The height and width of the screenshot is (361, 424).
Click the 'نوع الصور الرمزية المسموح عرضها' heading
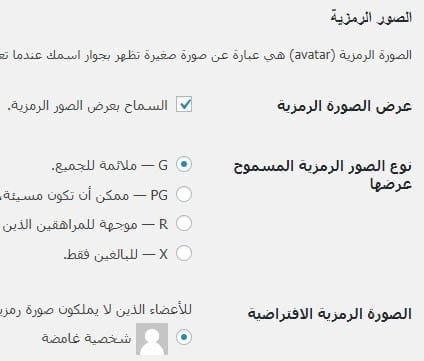tap(323, 175)
